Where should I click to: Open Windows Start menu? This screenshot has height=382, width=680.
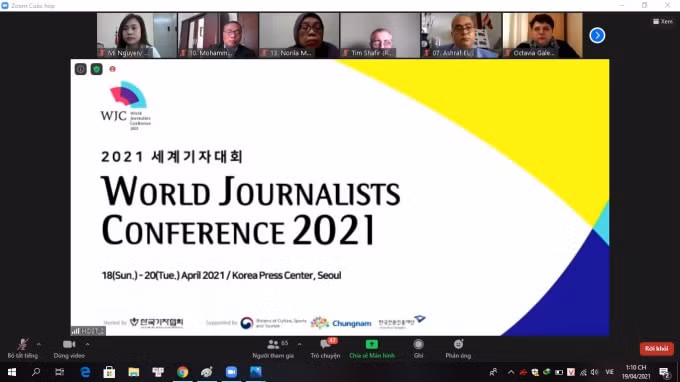coord(12,372)
